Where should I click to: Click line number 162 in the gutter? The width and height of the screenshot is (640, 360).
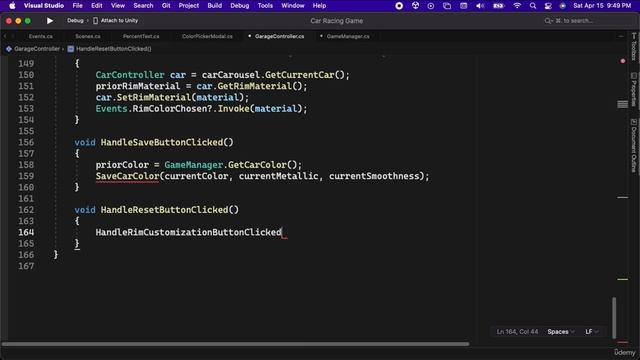coord(26,210)
